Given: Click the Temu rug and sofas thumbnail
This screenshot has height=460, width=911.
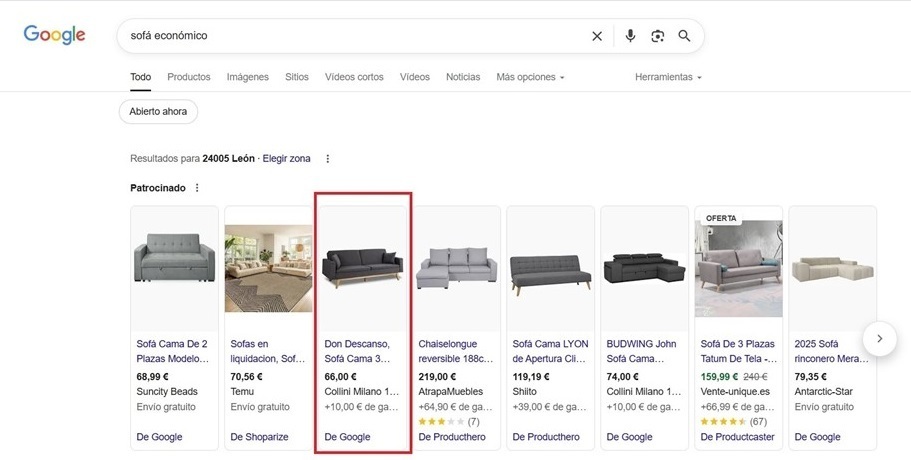Looking at the screenshot, I should coord(268,268).
